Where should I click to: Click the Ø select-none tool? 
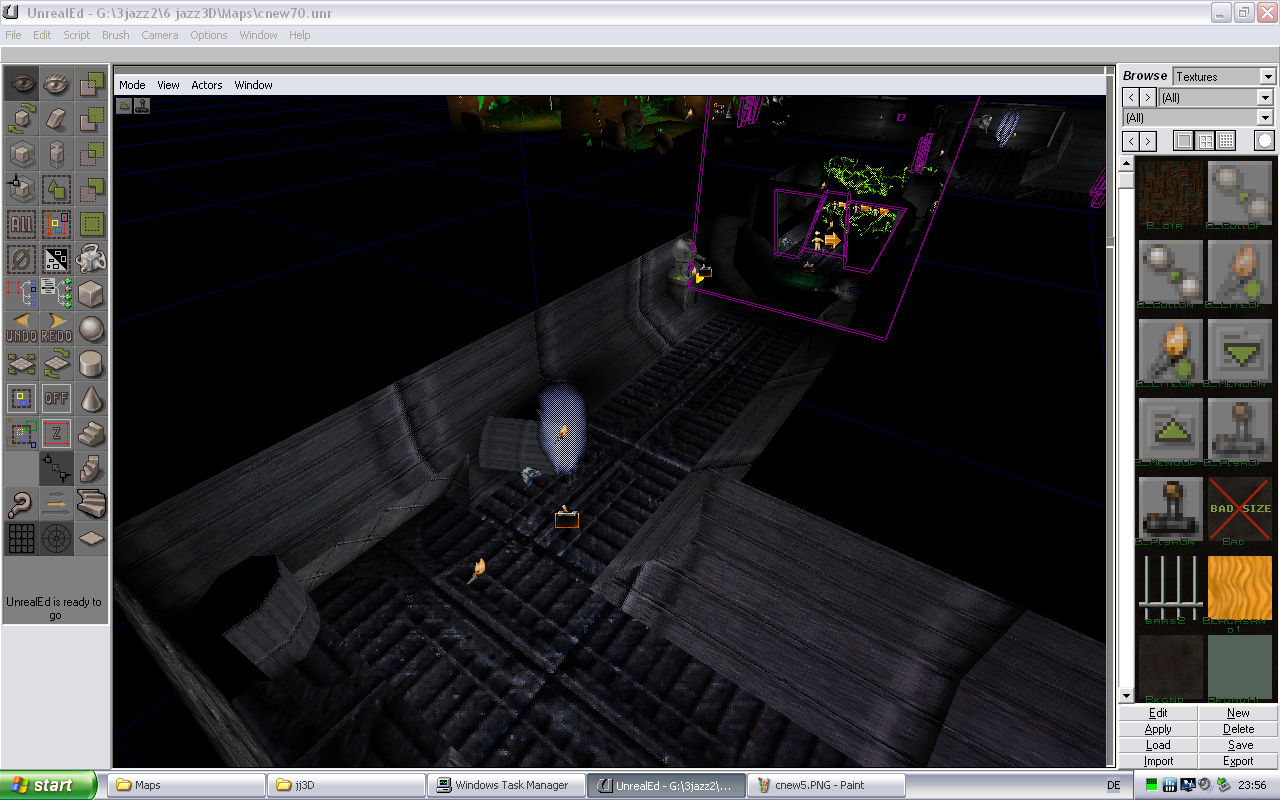tap(22, 259)
